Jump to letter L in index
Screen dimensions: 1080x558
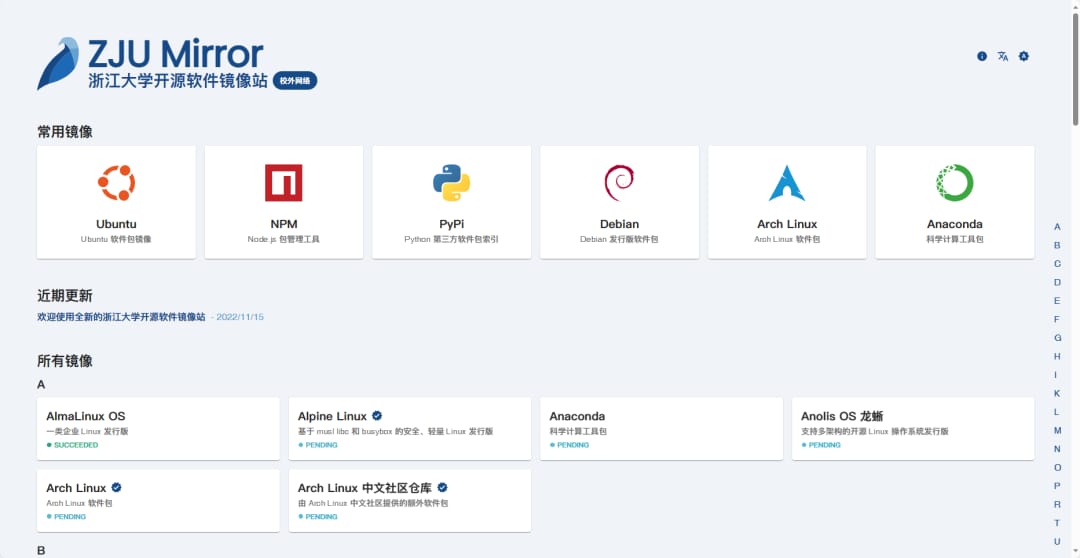[x=1057, y=412]
